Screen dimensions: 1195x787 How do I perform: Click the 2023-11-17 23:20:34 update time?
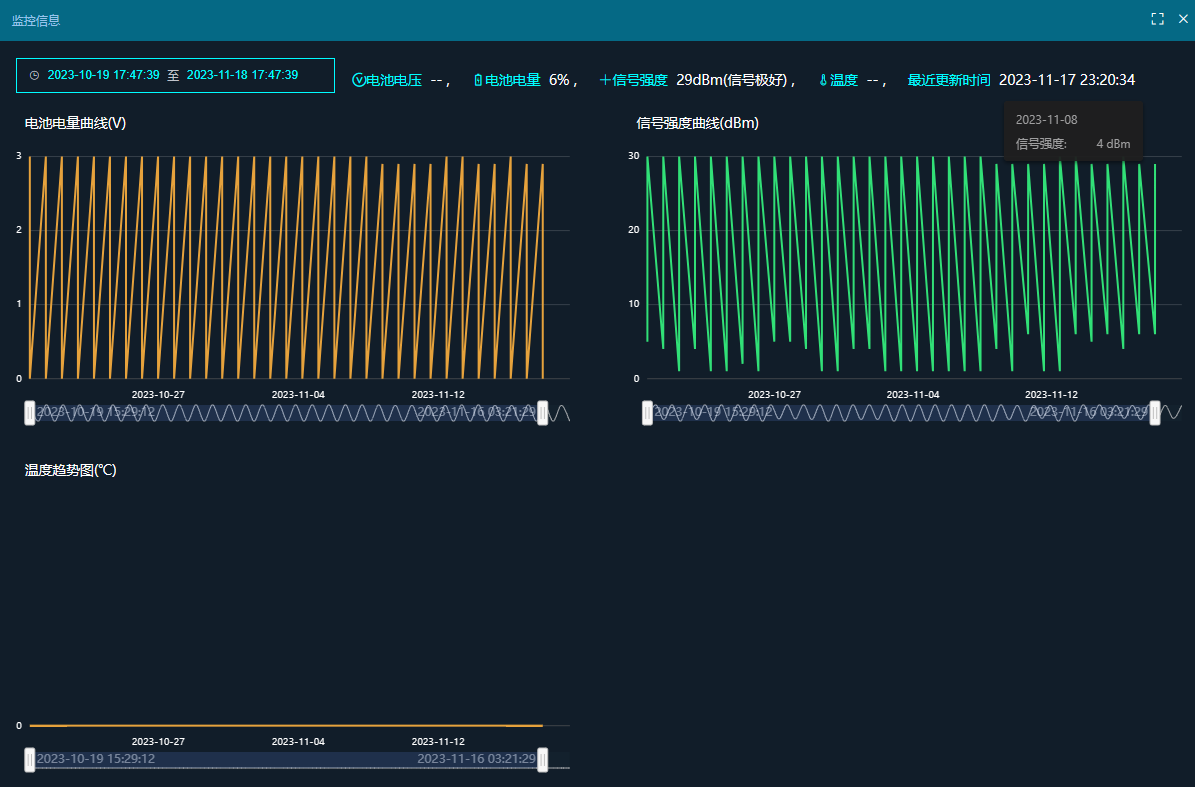coord(1067,80)
